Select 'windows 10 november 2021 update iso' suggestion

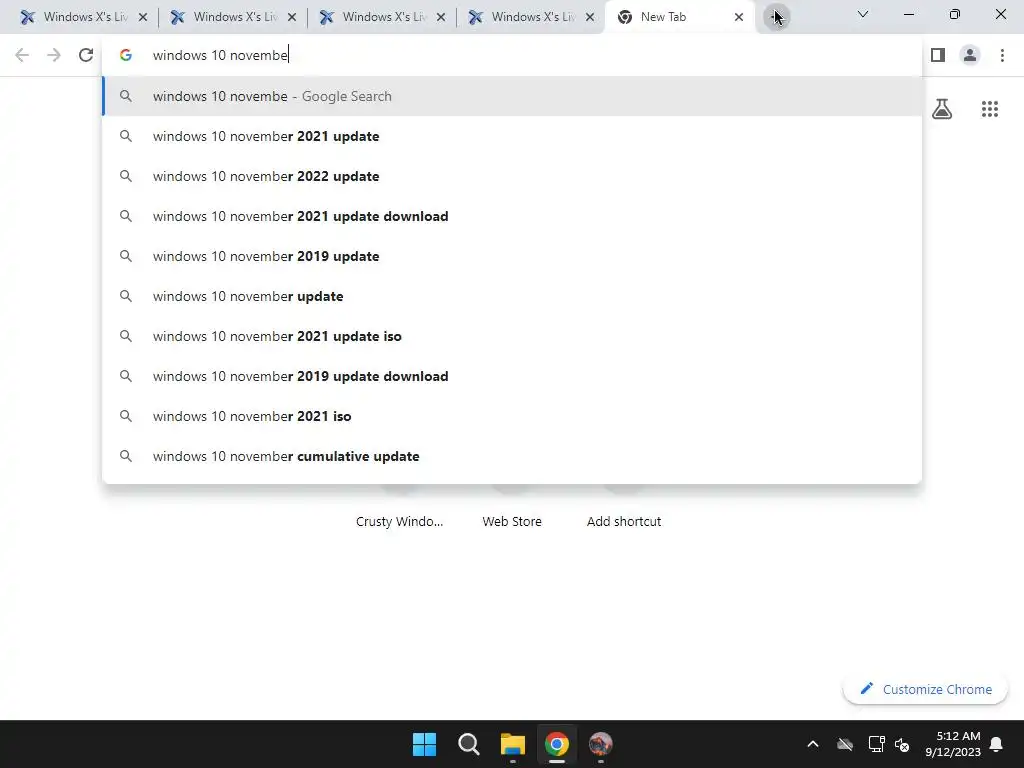pyautogui.click(x=512, y=336)
